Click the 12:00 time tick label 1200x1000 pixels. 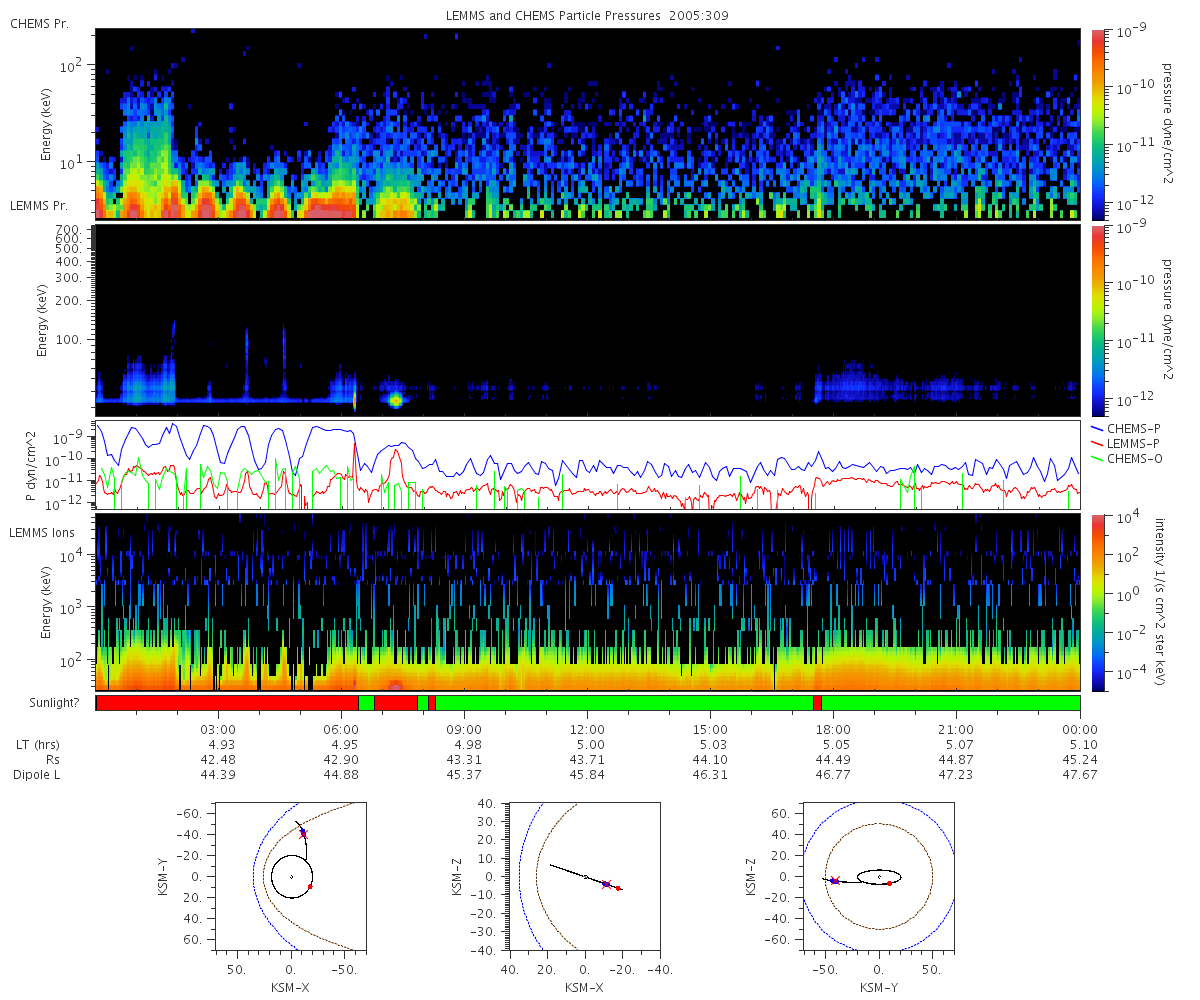click(588, 728)
